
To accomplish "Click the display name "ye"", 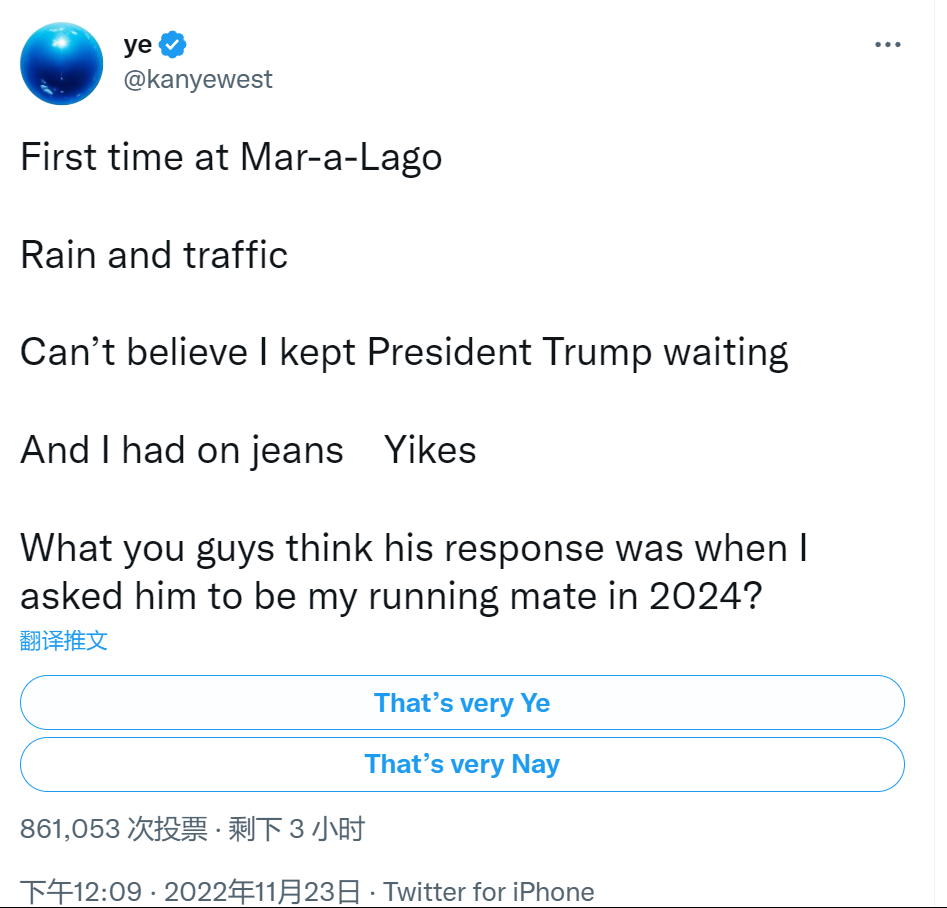I will (138, 45).
